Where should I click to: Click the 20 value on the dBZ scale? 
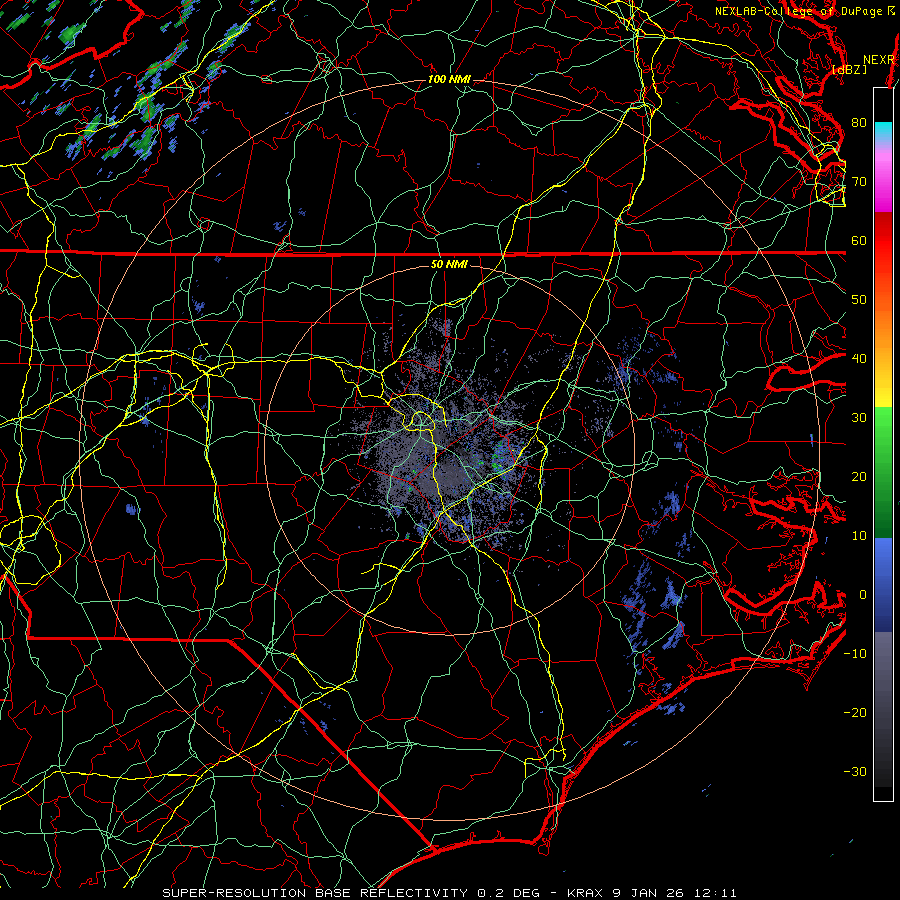[859, 477]
